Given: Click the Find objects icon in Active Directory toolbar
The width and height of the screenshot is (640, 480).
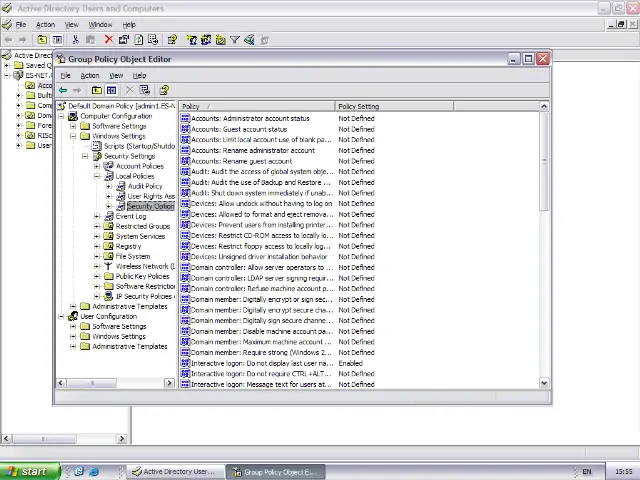Looking at the screenshot, I should [x=249, y=40].
